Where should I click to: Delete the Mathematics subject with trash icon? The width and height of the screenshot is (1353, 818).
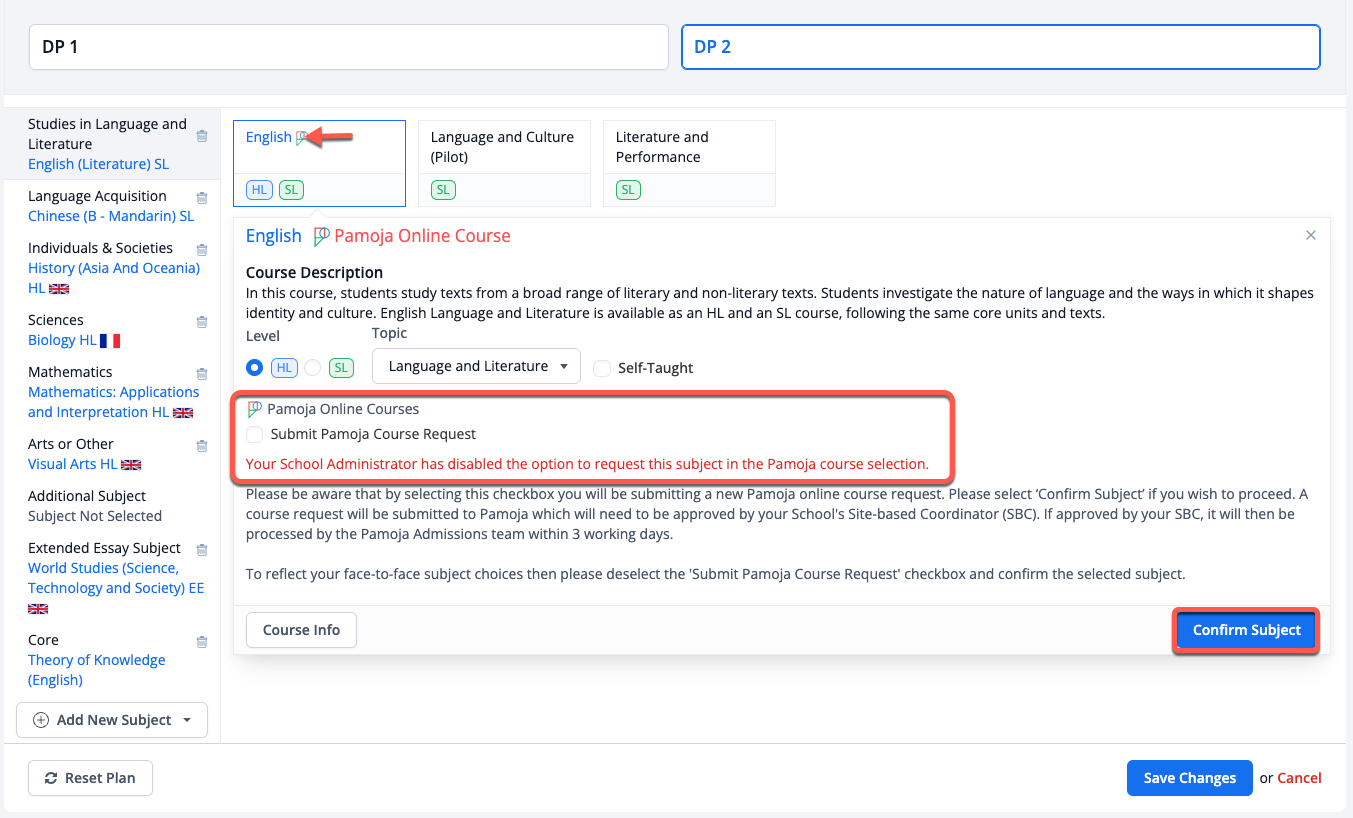[x=202, y=374]
